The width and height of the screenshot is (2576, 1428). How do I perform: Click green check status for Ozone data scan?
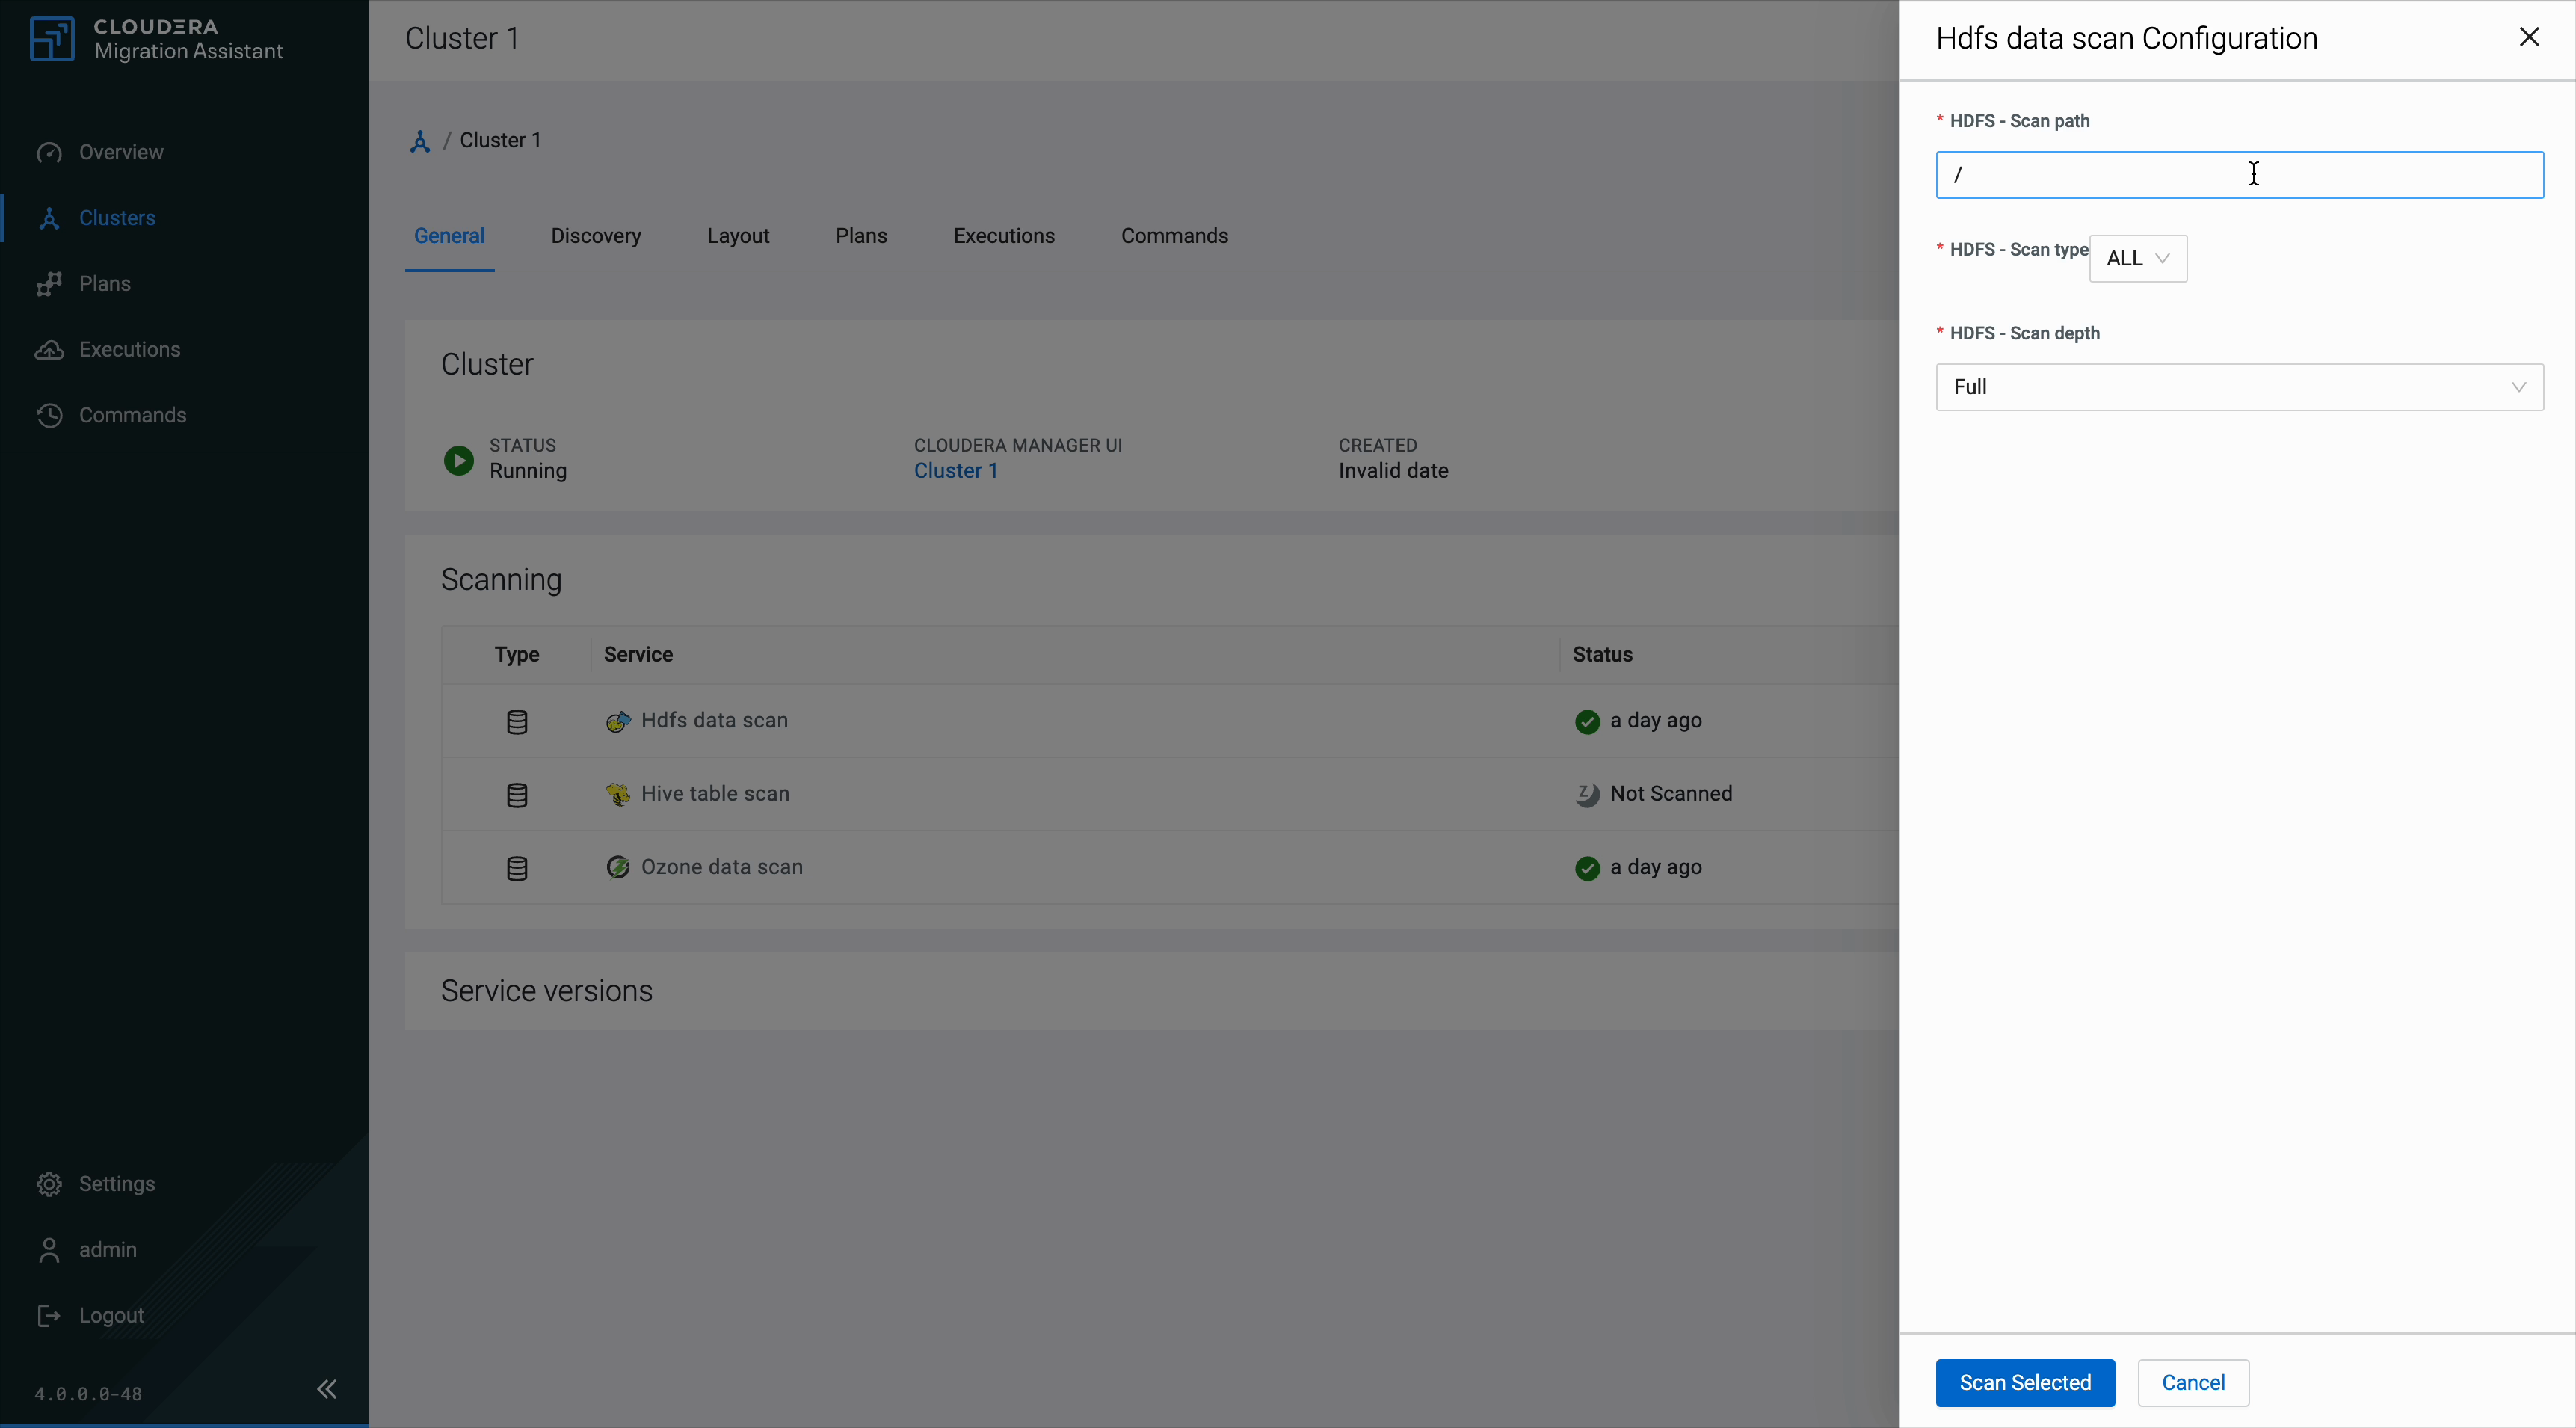1587,868
